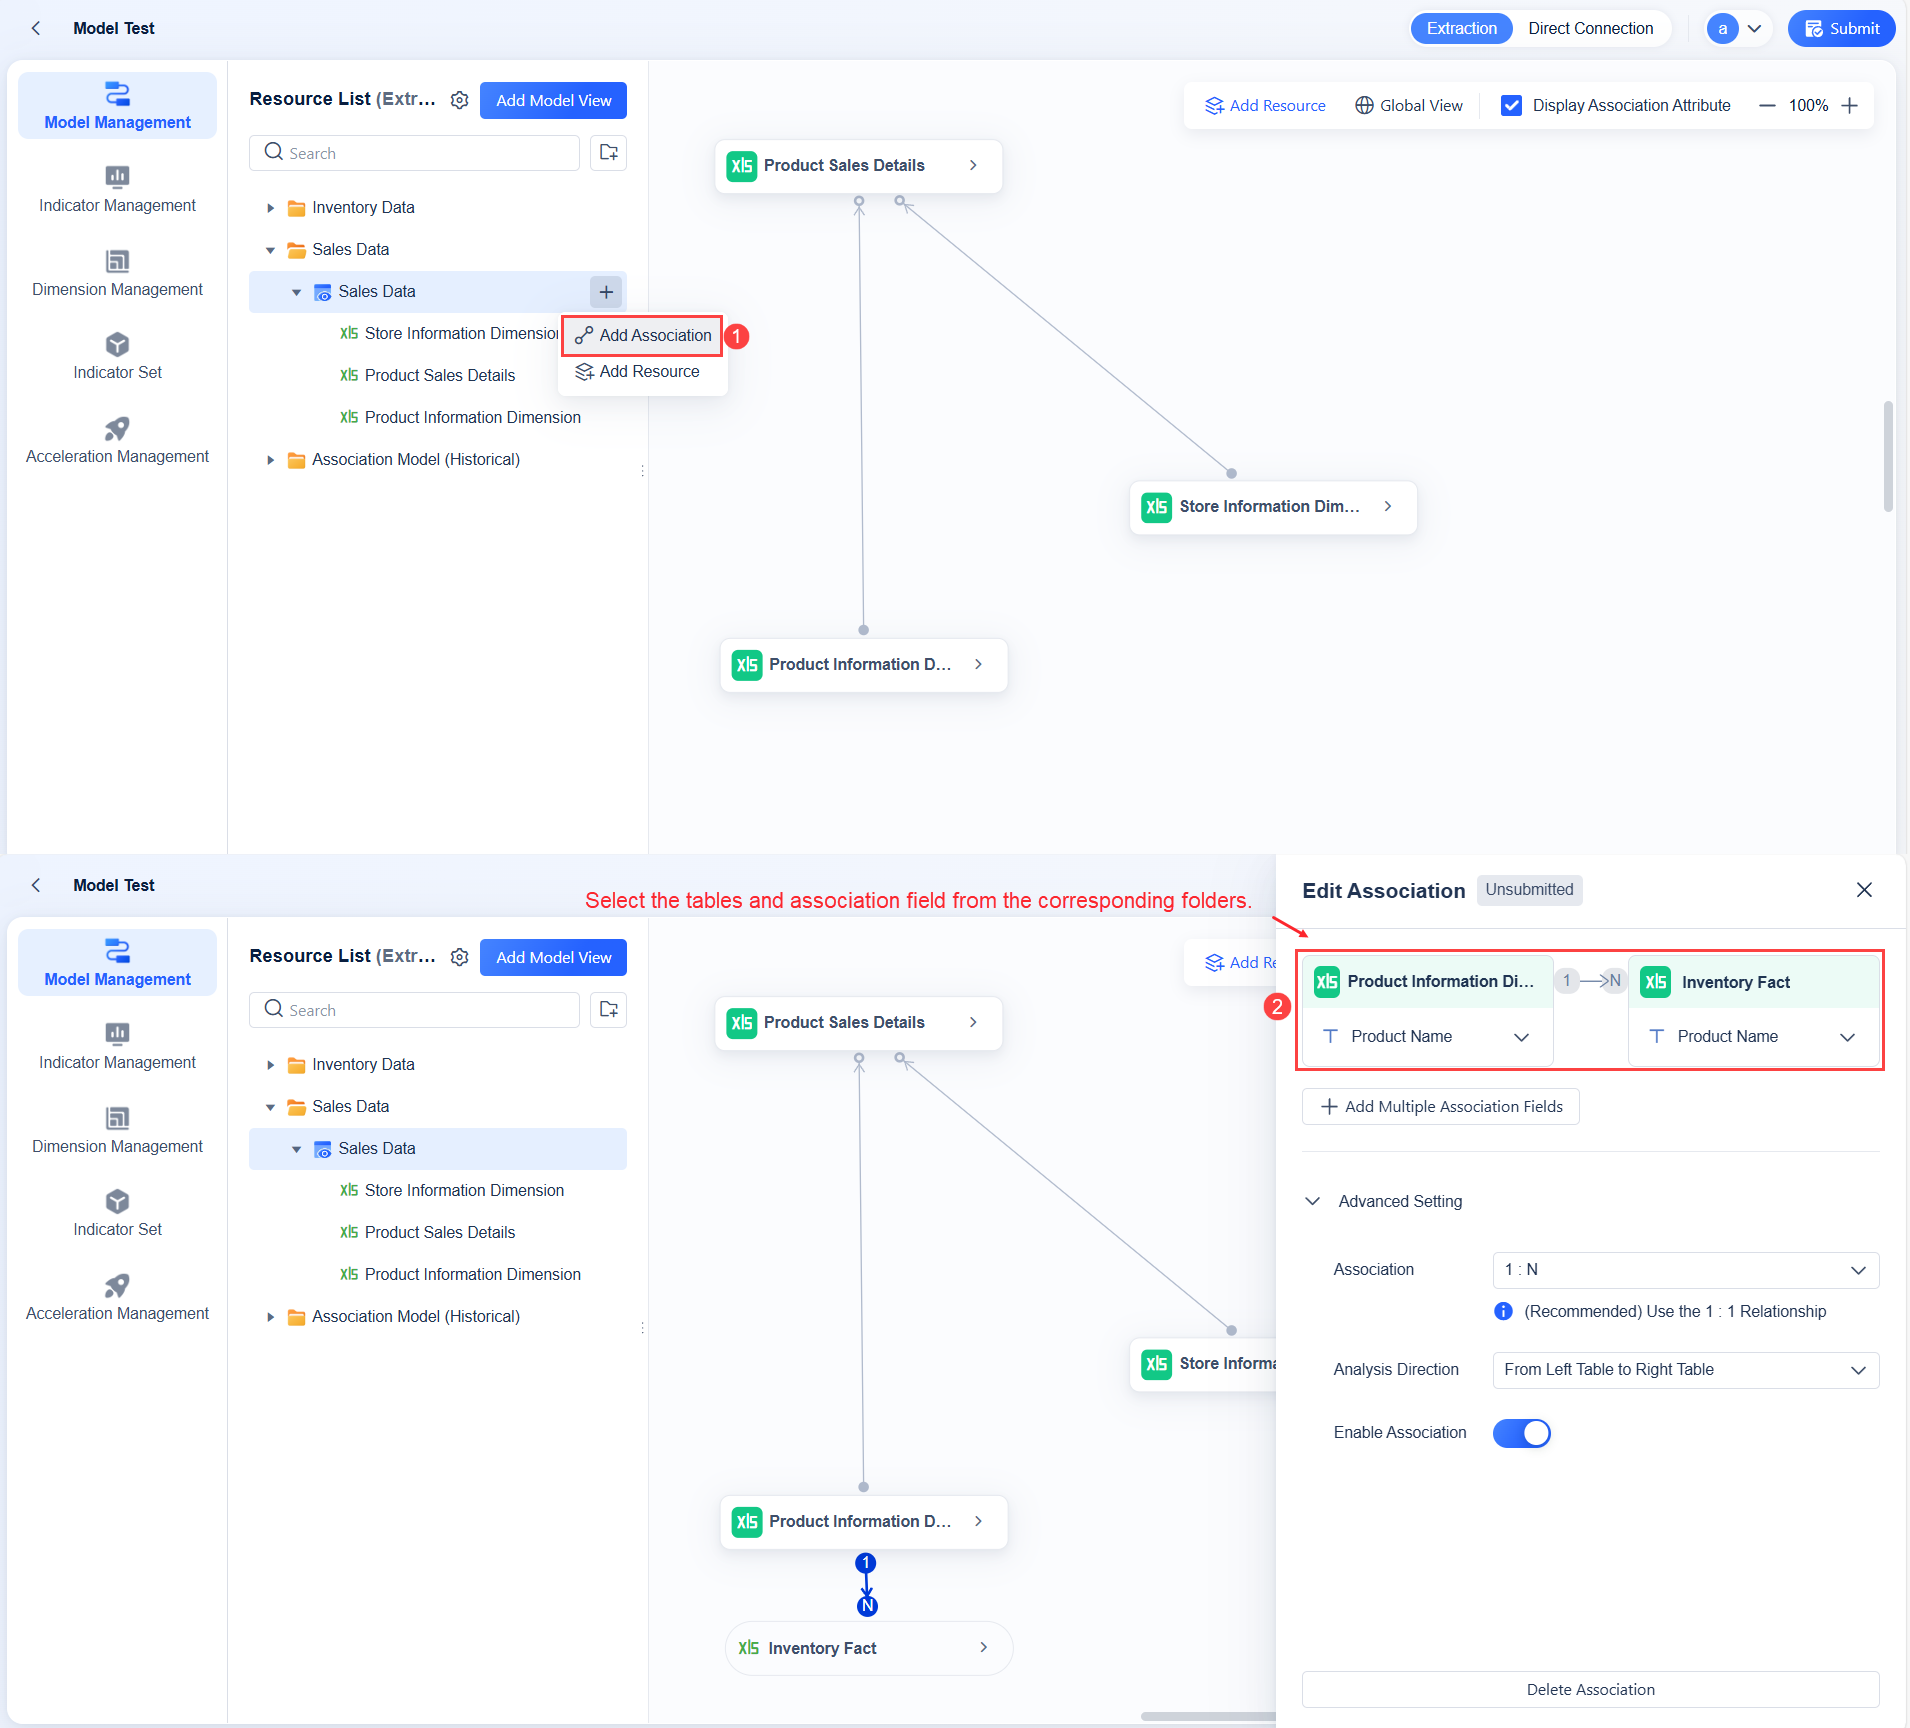Open the user account dropdown arrow
This screenshot has width=1910, height=1728.
1754,29
